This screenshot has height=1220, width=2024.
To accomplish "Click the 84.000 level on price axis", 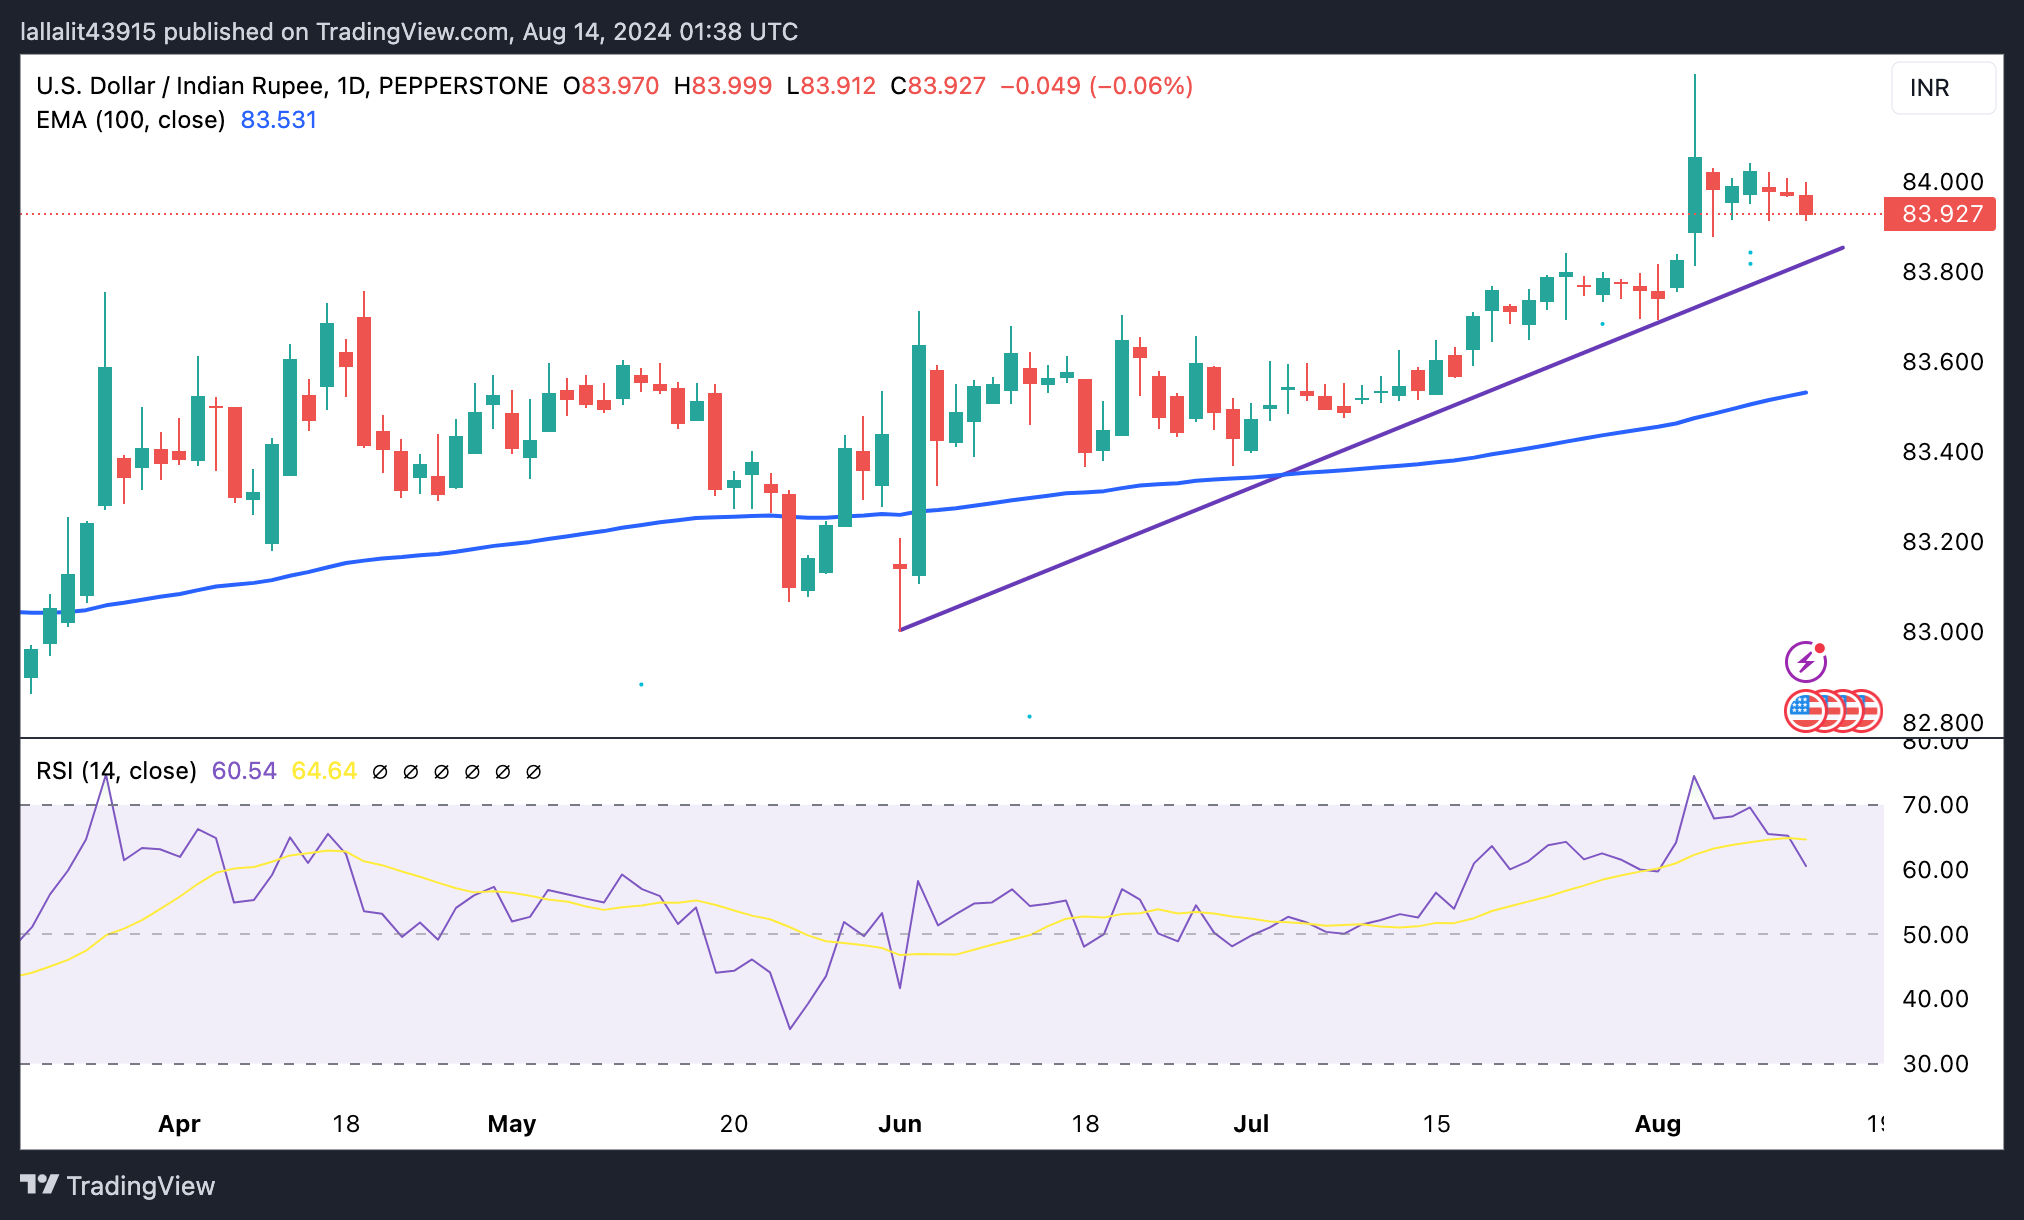I will [x=1942, y=182].
